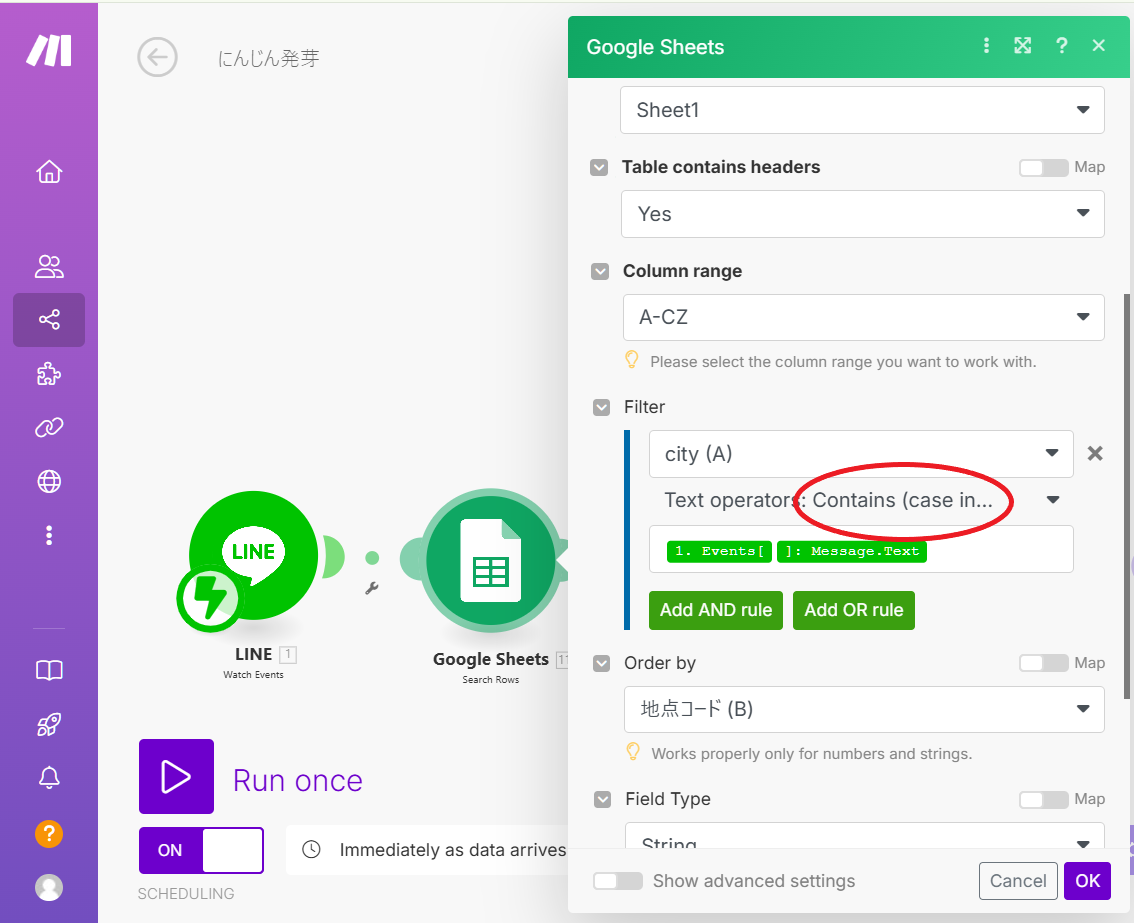Open the A-CZ column range dropdown
This screenshot has width=1134, height=923.
pyautogui.click(x=864, y=318)
